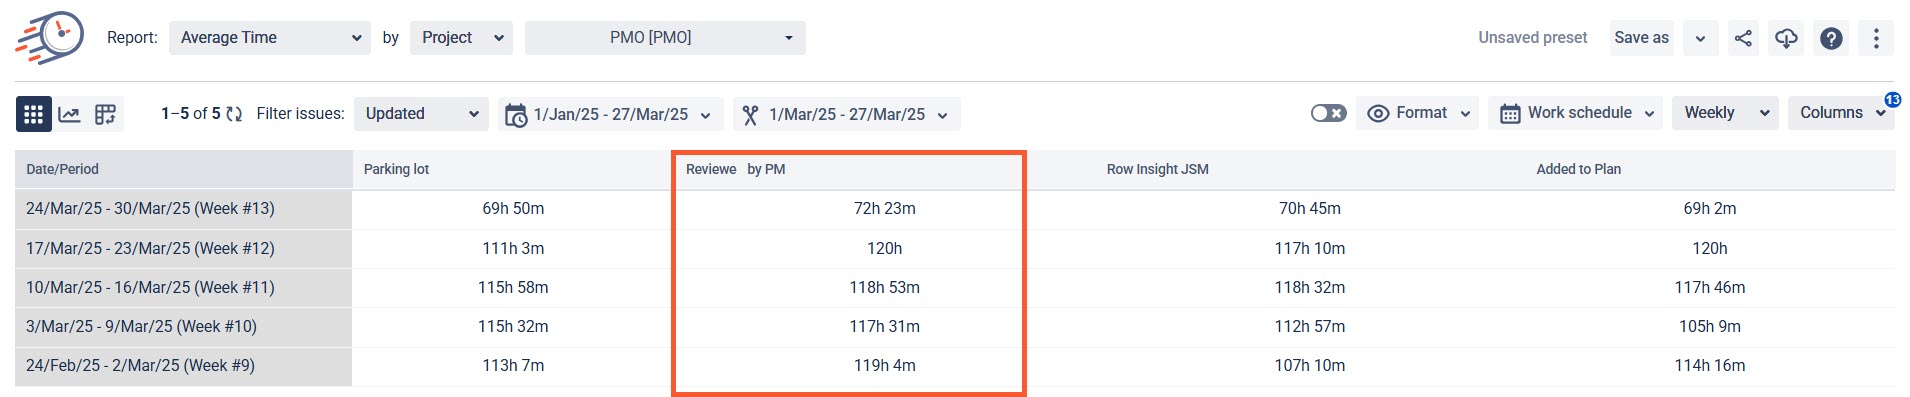Click the Reviewe by PM column header
This screenshot has height=397, width=1910.
pos(849,169)
